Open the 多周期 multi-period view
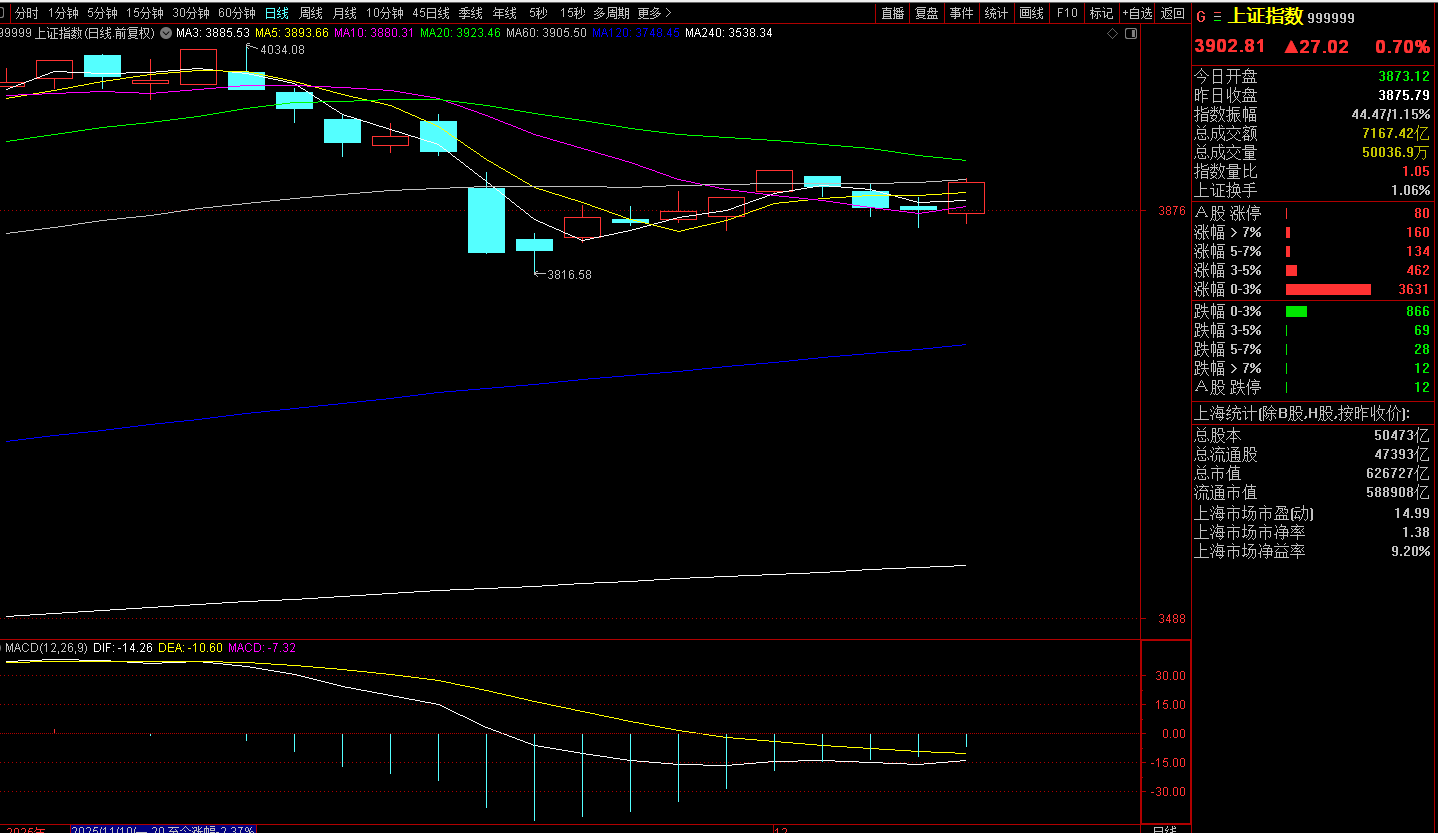The width and height of the screenshot is (1438, 833). click(611, 13)
